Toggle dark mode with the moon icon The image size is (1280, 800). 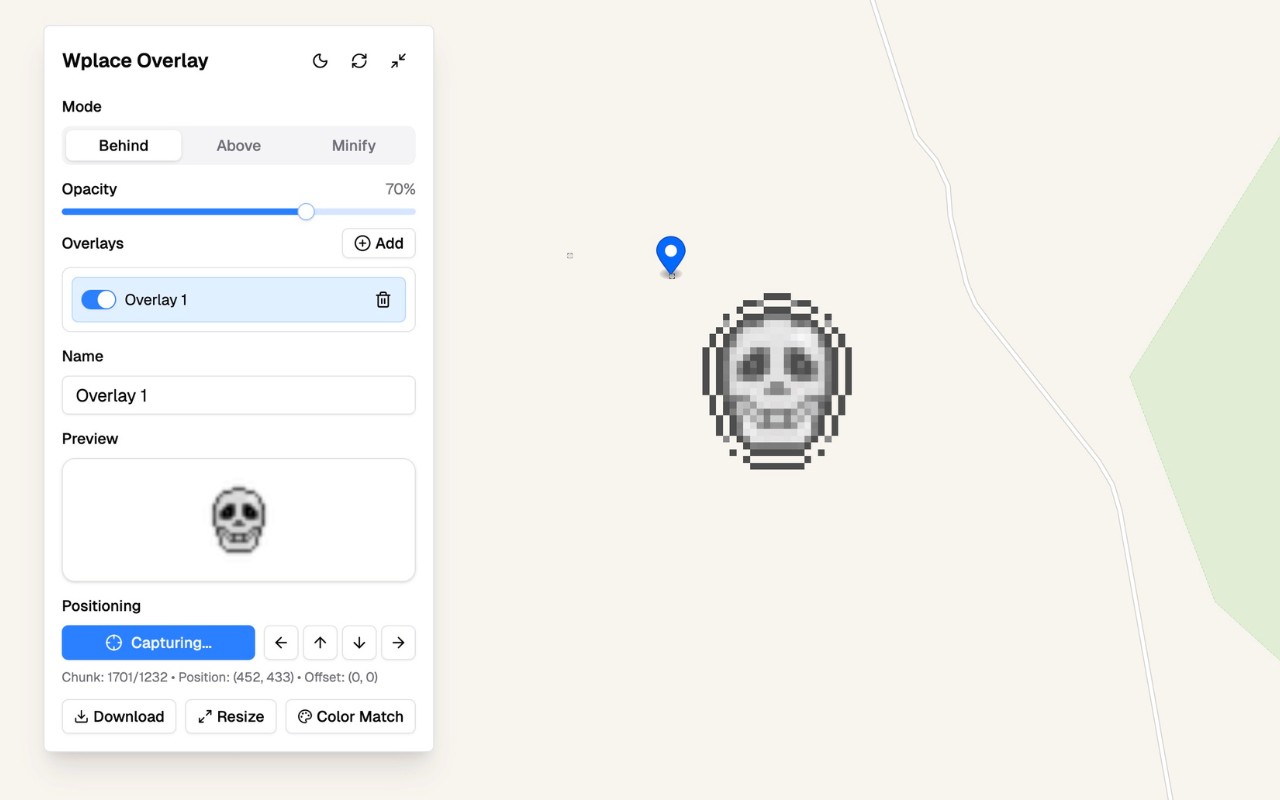click(320, 60)
